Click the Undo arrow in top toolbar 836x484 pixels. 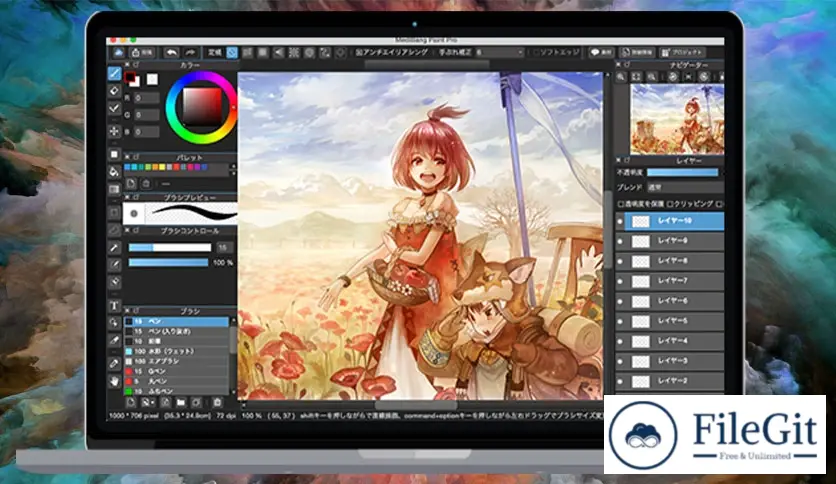171,52
